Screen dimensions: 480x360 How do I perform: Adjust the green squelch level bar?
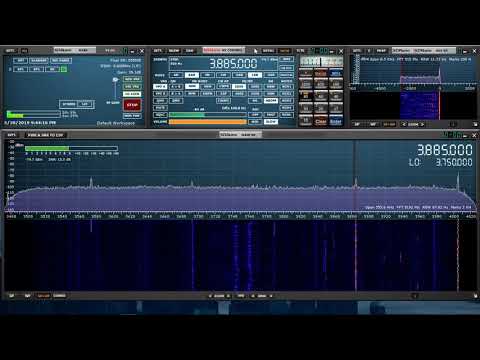click(208, 115)
